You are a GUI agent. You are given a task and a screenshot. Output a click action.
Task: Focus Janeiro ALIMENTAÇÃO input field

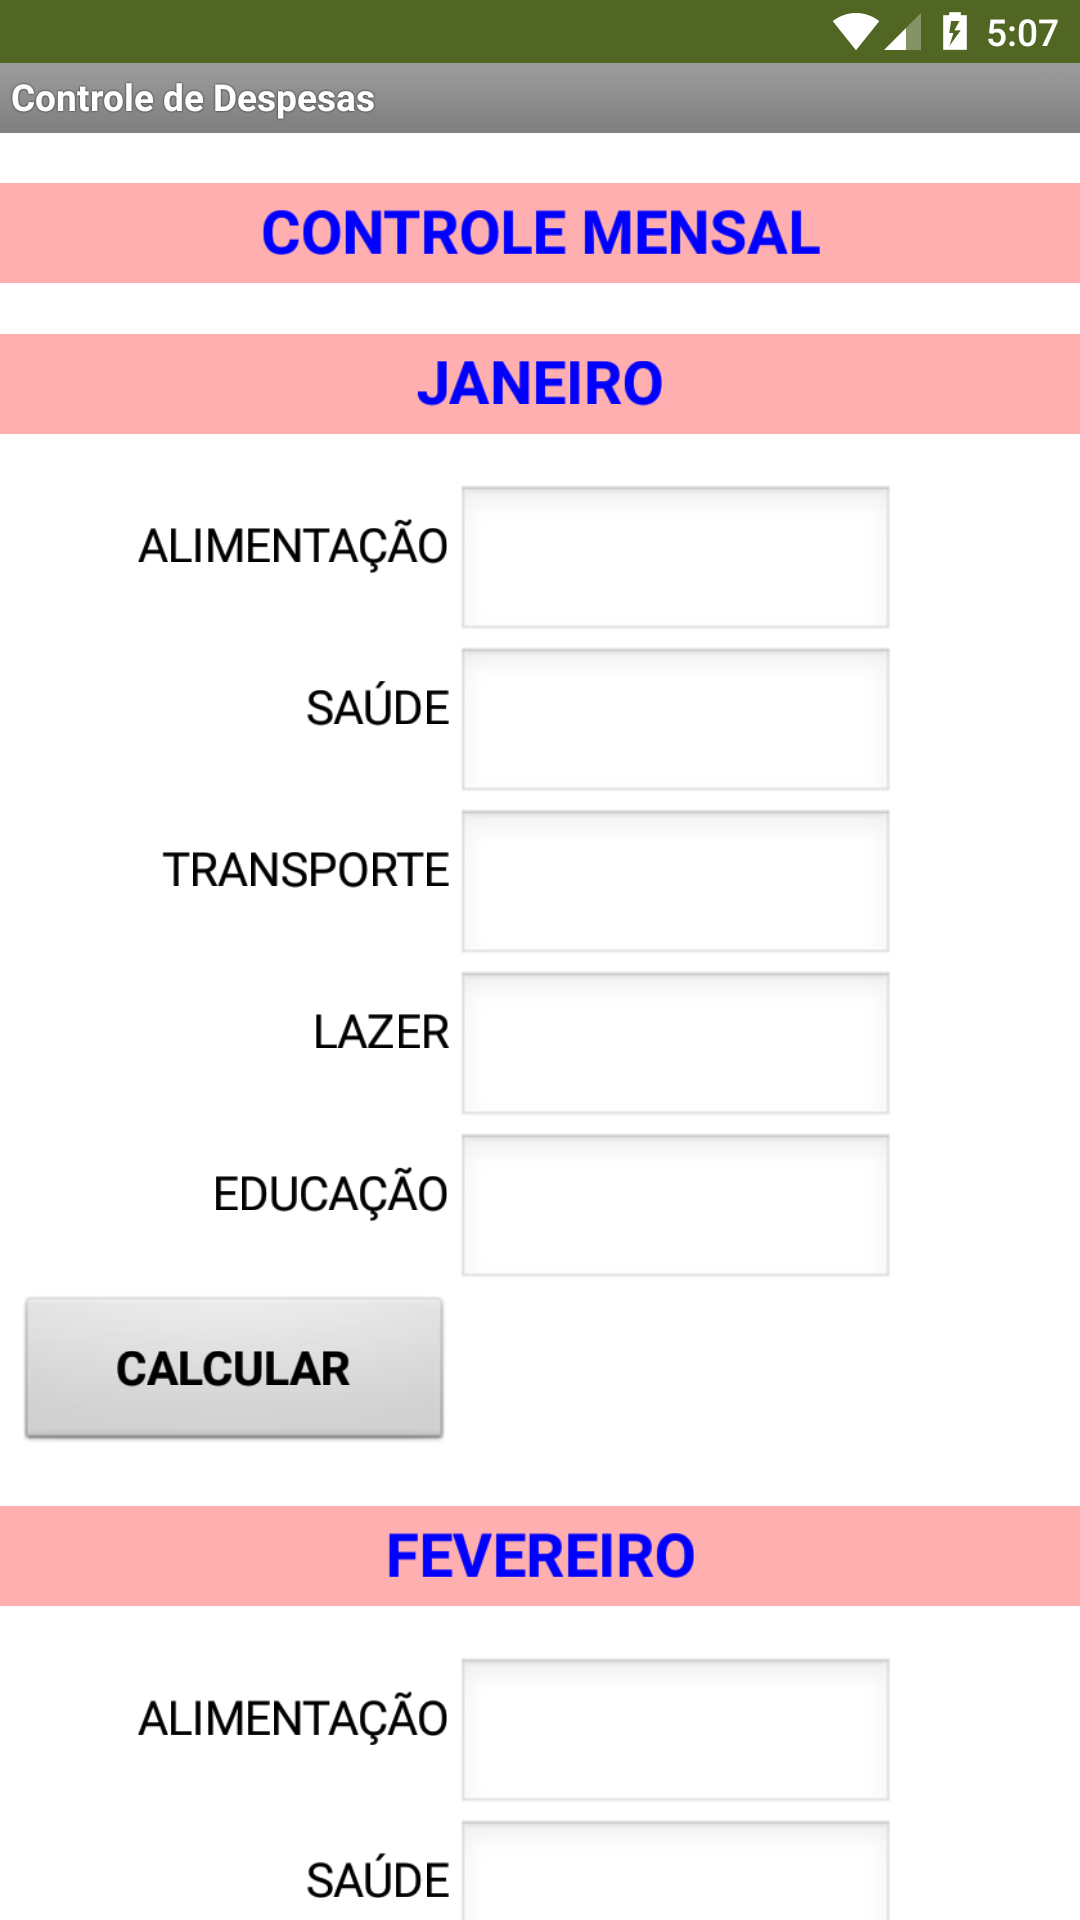[675, 557]
